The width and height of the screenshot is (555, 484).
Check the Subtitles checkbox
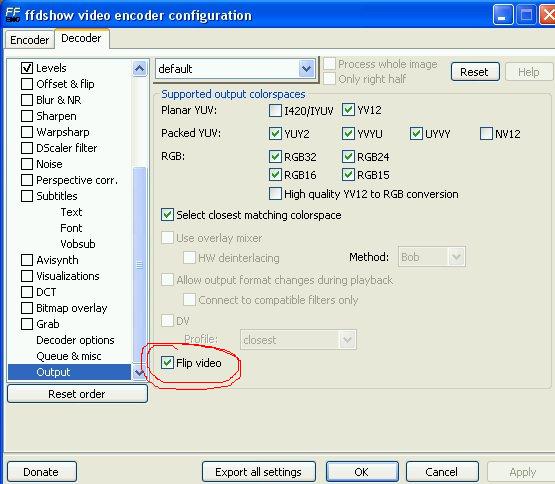tap(27, 196)
